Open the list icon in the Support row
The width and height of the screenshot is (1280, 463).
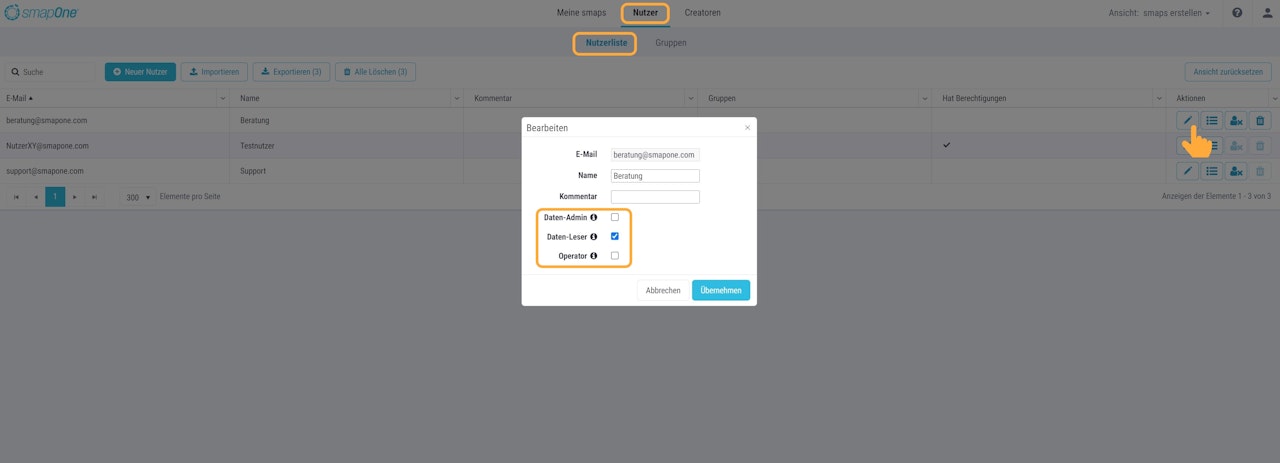click(x=1211, y=171)
